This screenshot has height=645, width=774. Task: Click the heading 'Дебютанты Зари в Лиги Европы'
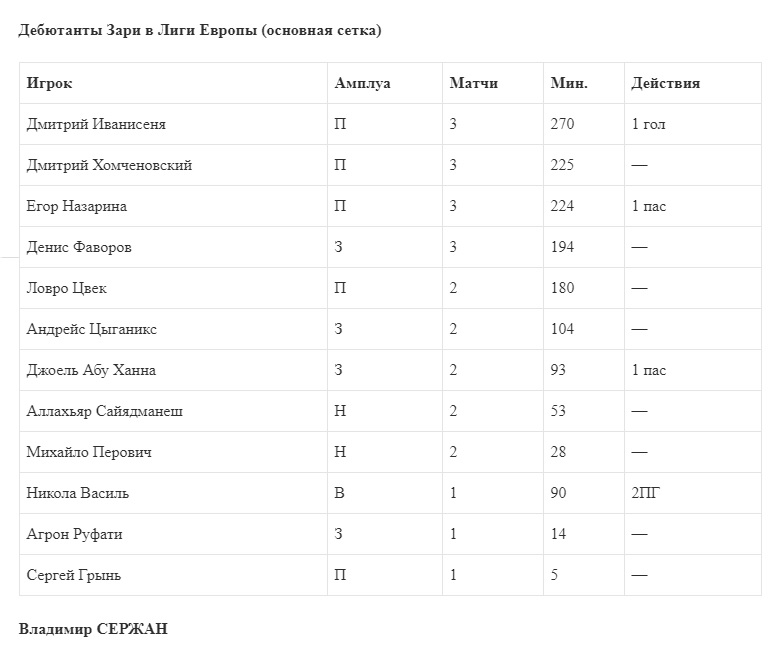200,30
